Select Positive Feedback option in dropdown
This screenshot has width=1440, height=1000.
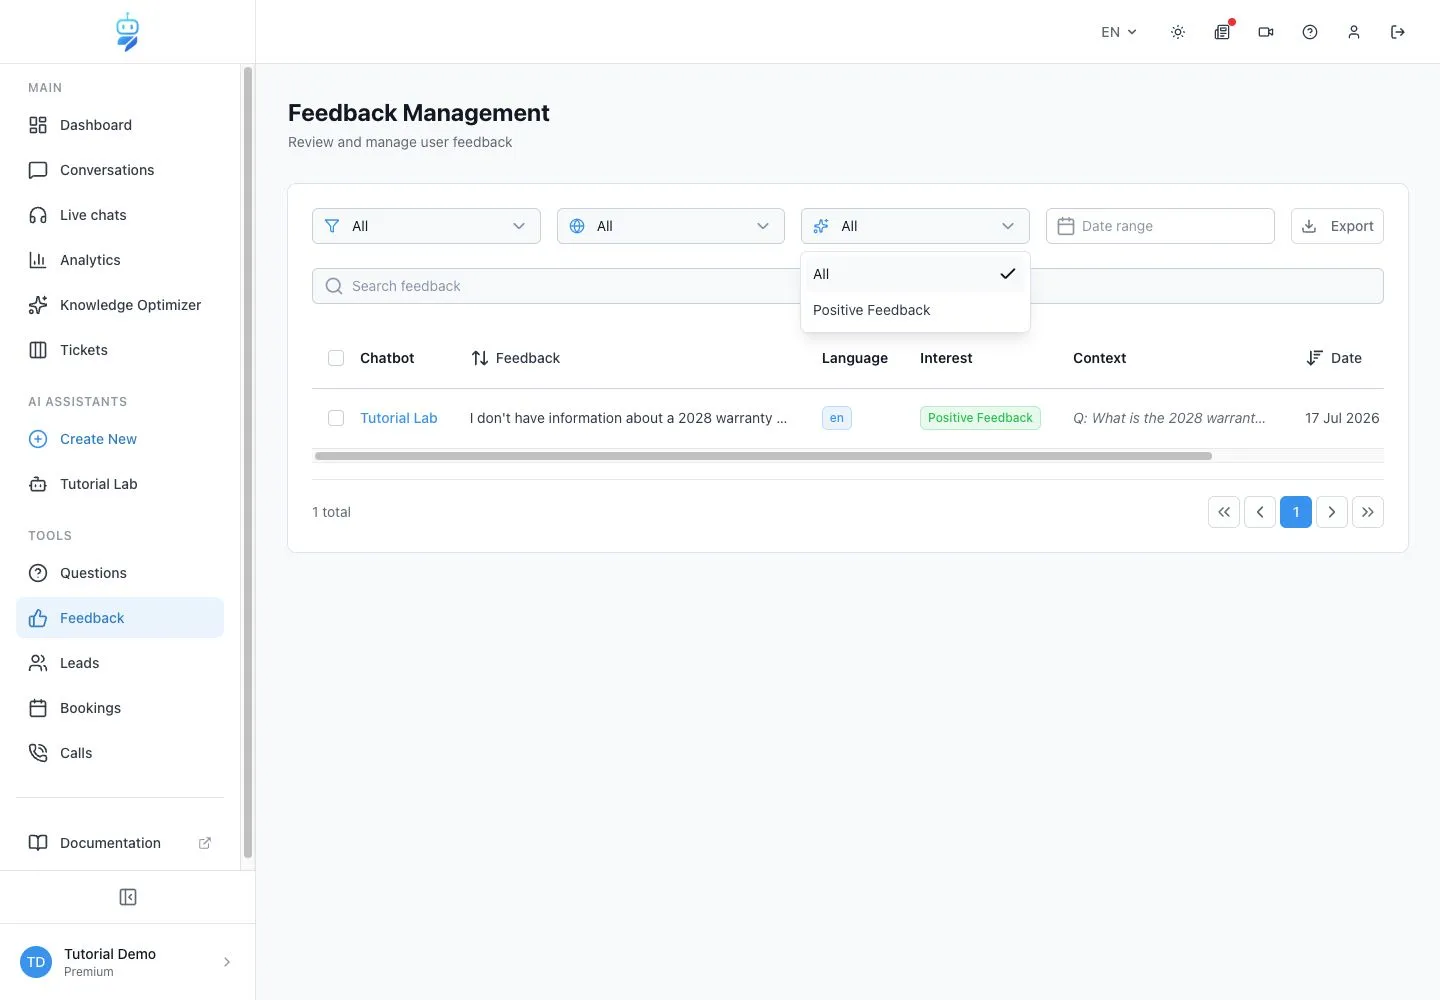point(915,310)
